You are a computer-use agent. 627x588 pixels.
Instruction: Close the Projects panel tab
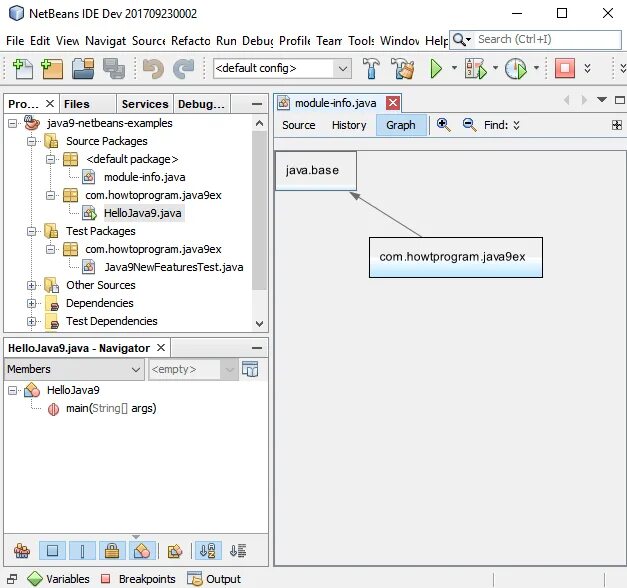coord(50,104)
